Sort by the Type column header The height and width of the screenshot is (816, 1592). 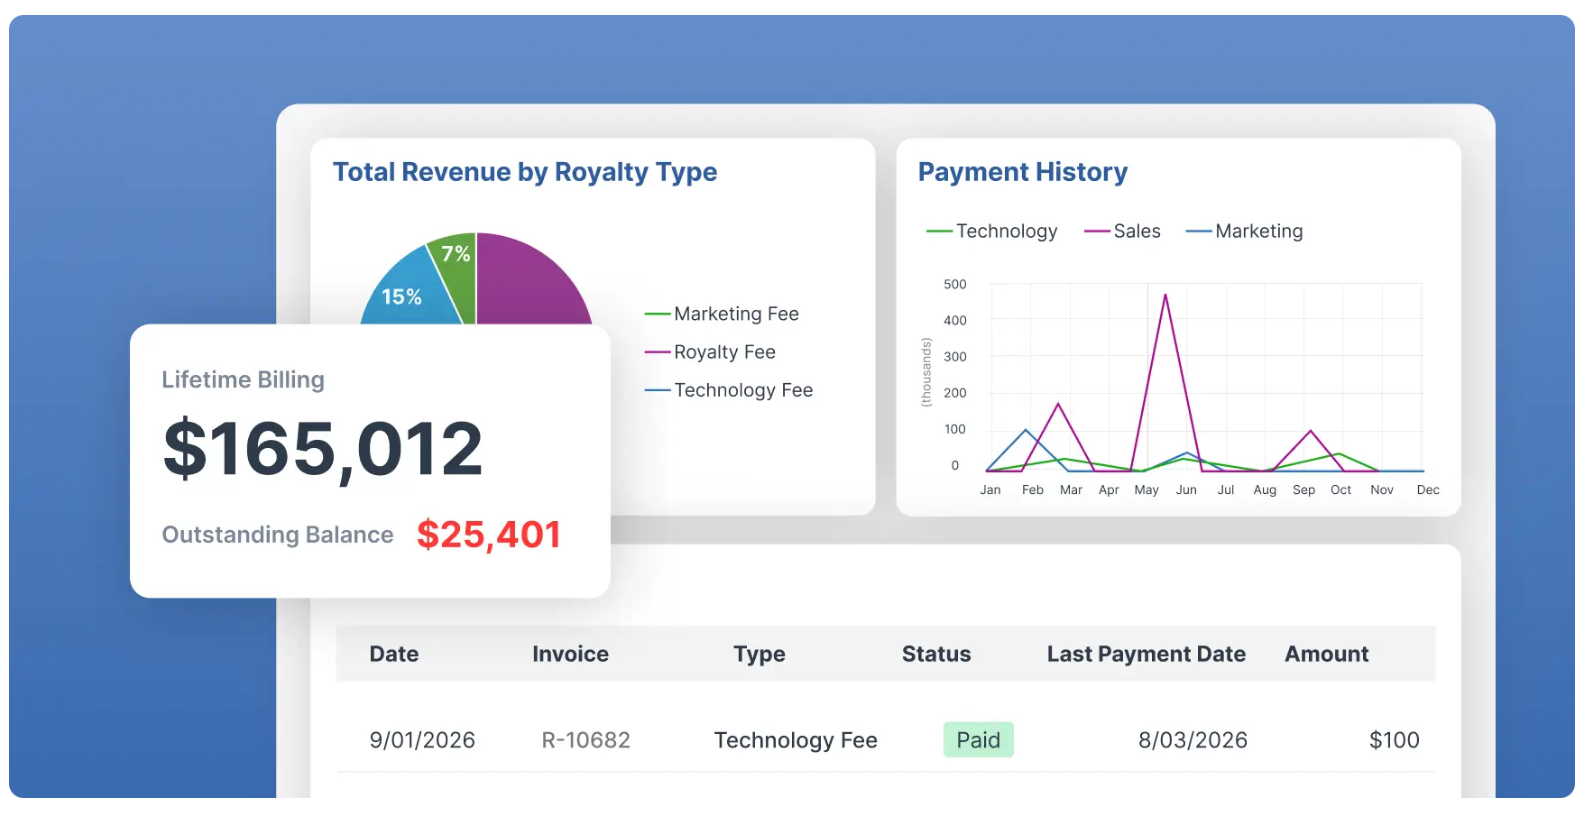[x=759, y=654]
